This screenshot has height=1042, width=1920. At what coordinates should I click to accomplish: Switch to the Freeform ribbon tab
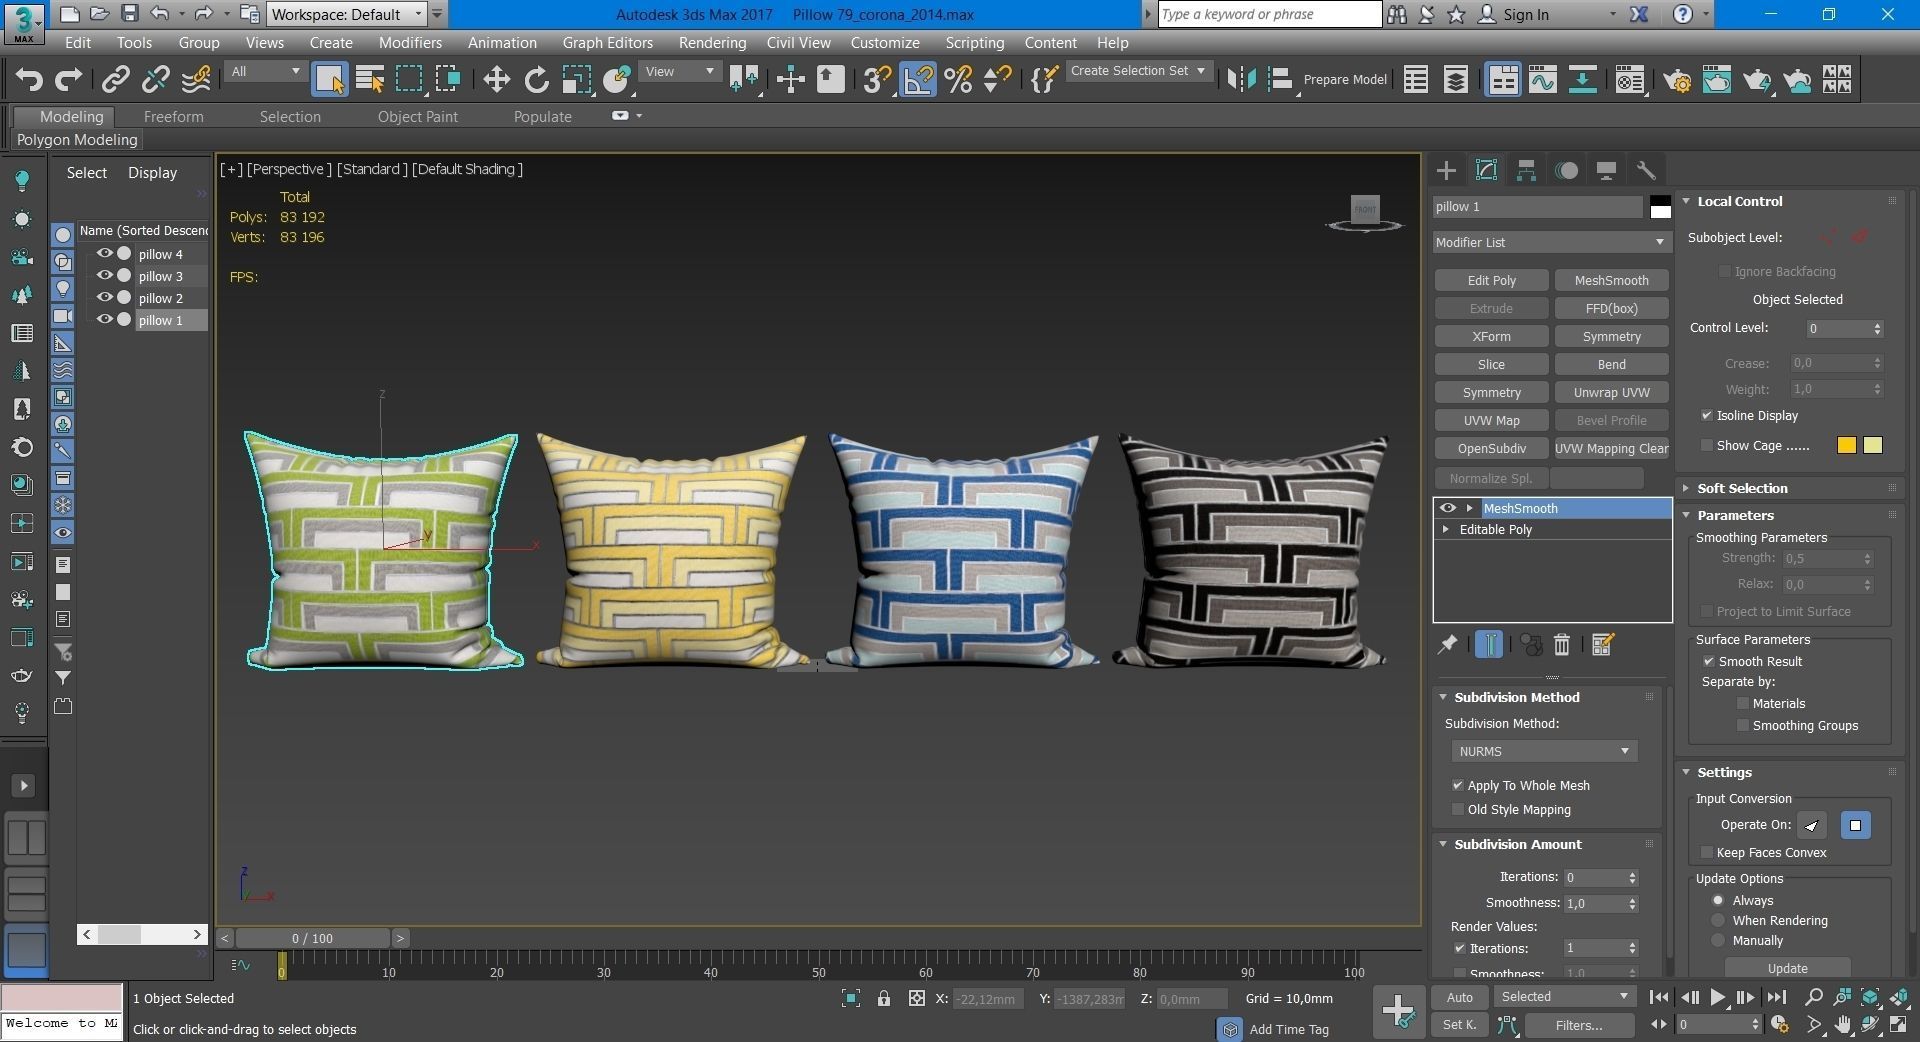[x=173, y=117]
